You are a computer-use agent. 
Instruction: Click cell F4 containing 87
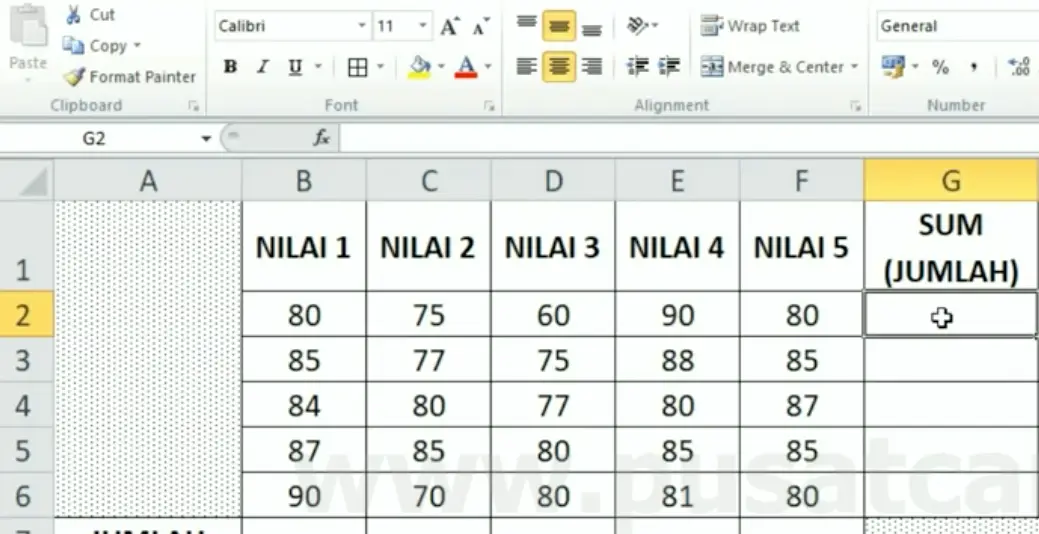[802, 405]
